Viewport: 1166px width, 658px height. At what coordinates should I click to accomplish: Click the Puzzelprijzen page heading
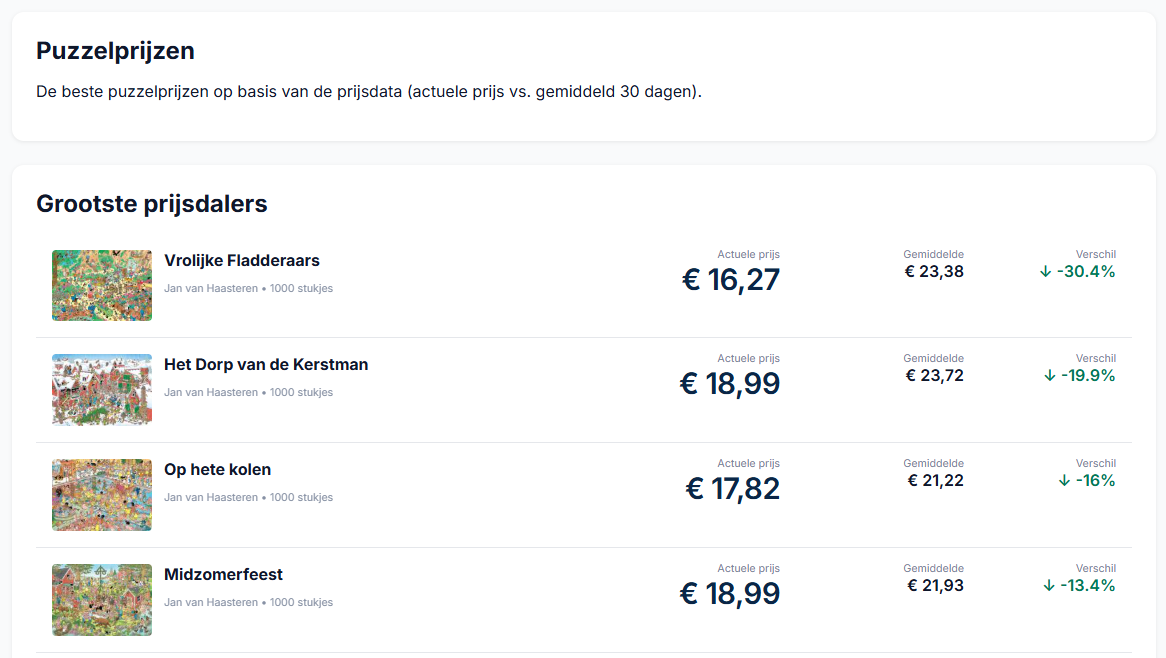(115, 51)
